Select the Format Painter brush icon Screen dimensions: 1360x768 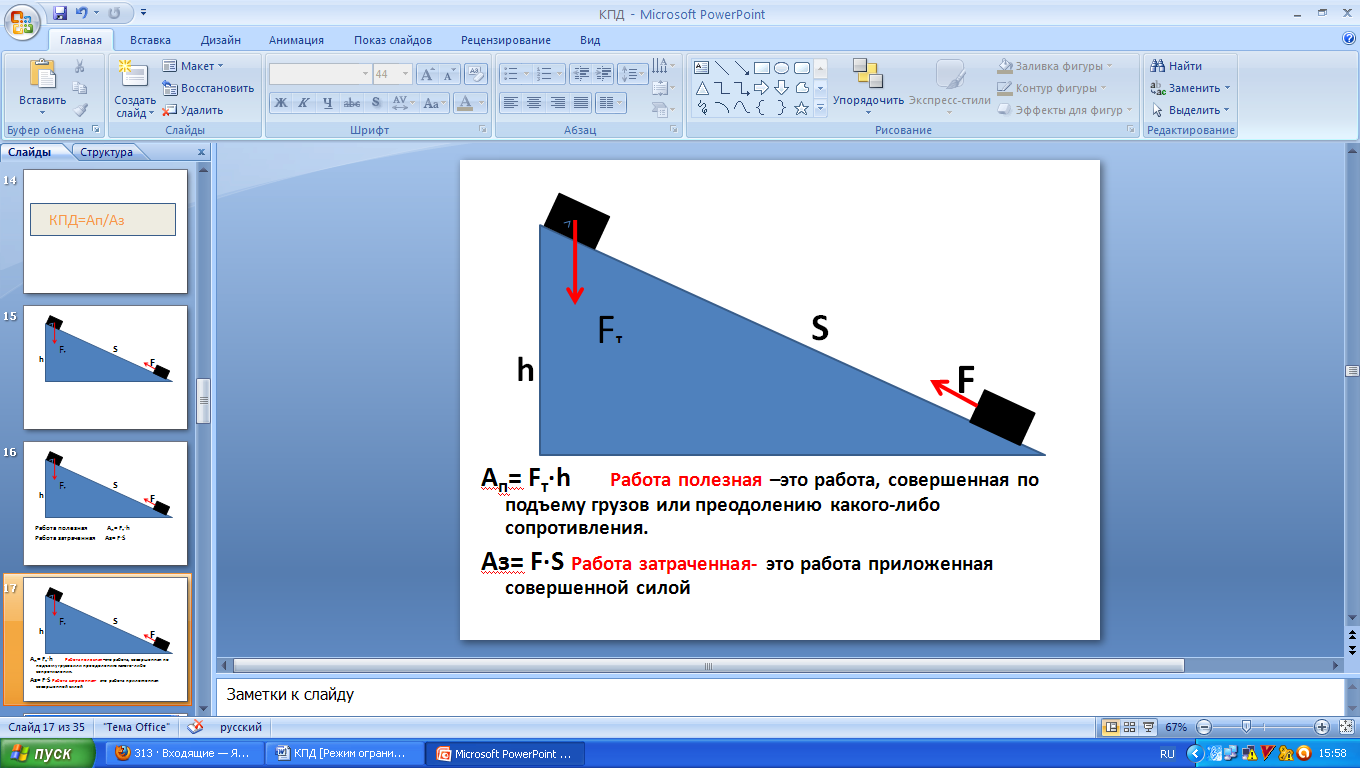[x=80, y=110]
